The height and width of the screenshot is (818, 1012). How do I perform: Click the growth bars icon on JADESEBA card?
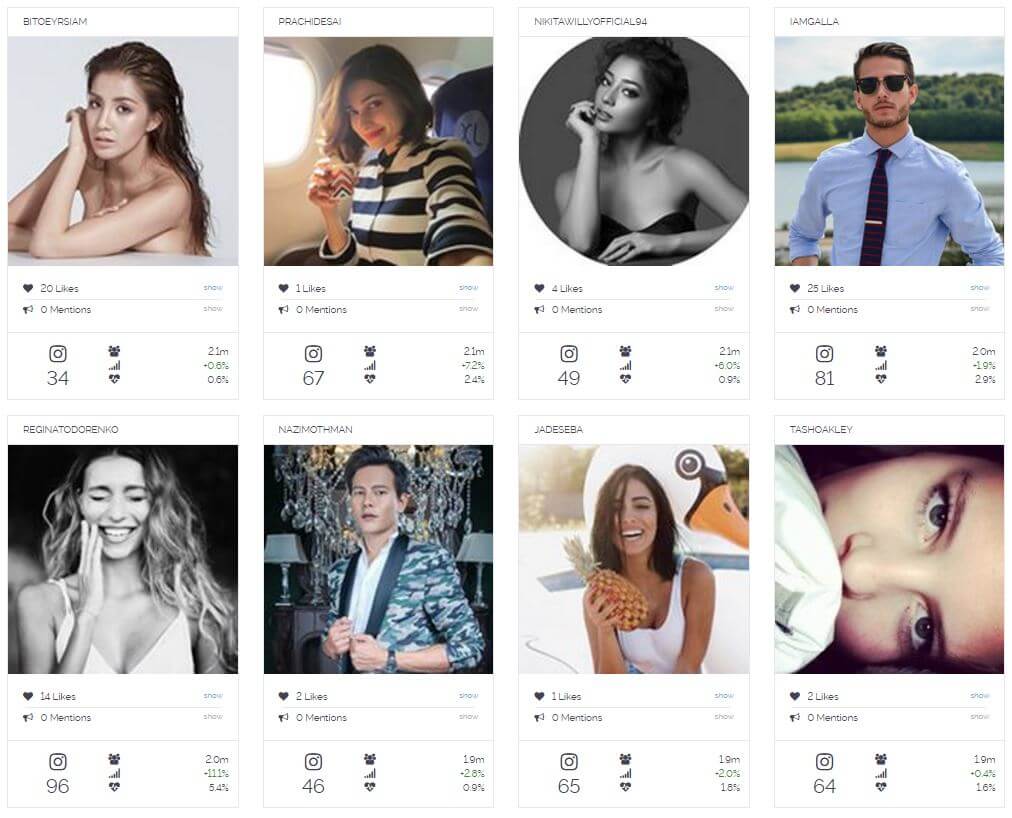625,773
